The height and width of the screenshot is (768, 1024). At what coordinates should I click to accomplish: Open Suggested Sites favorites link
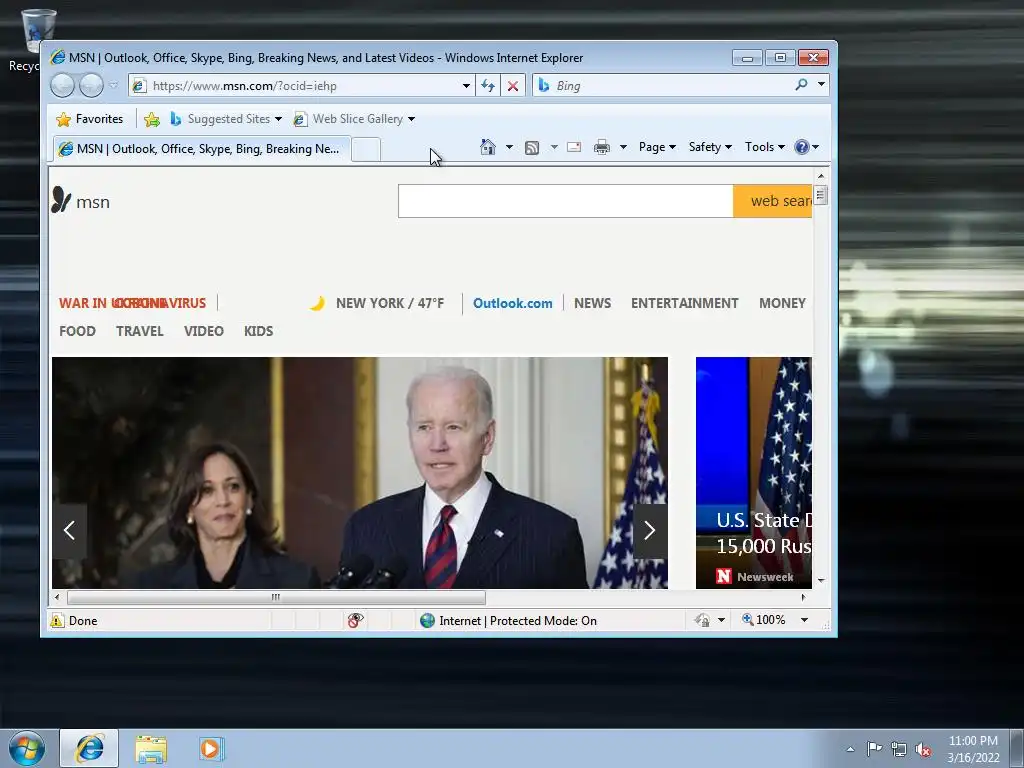click(x=225, y=119)
